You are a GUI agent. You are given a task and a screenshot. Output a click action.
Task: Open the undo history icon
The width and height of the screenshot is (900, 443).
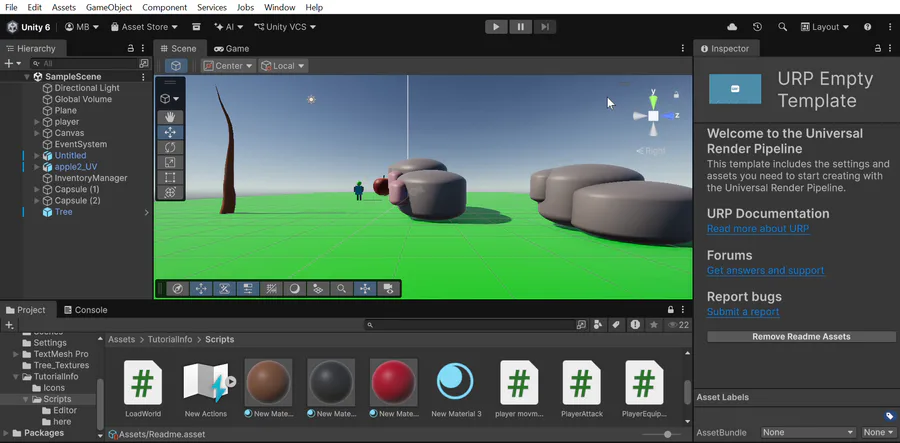point(757,27)
